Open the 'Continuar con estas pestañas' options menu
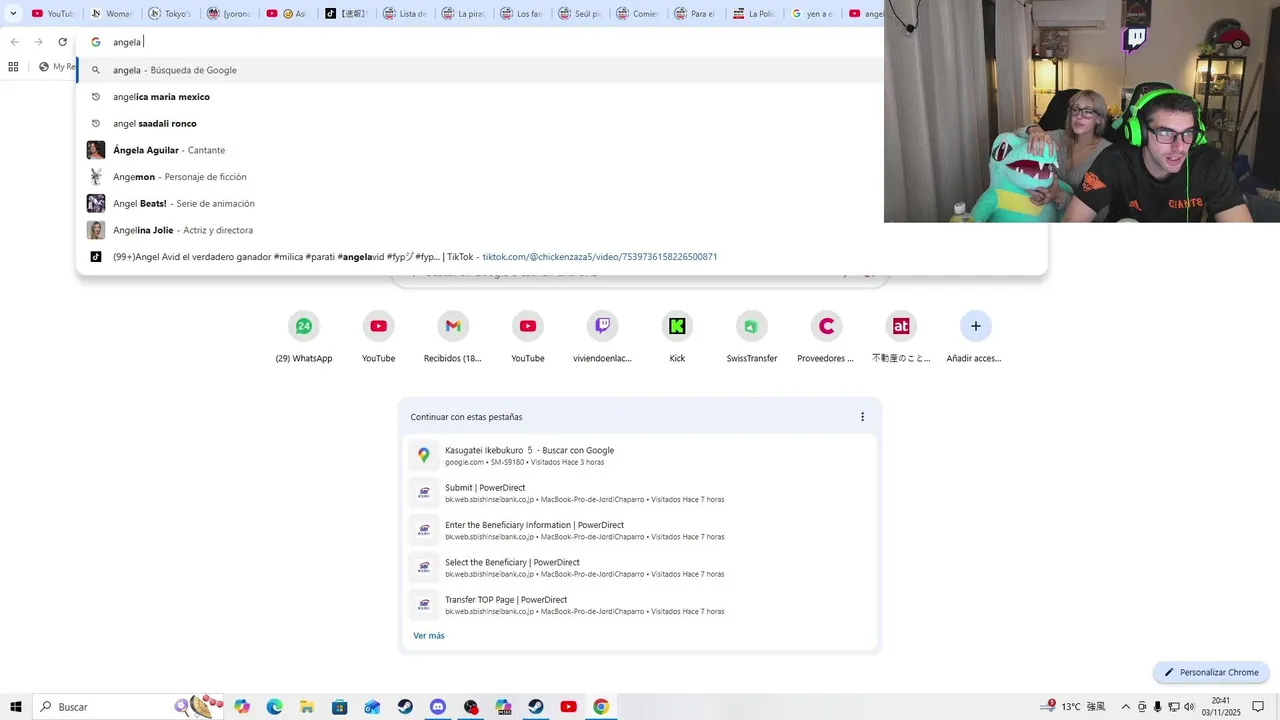 [x=862, y=417]
